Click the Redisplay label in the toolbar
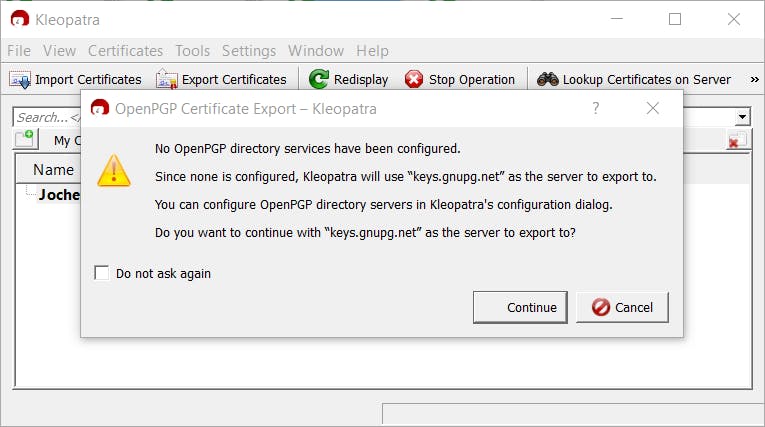 point(361,80)
